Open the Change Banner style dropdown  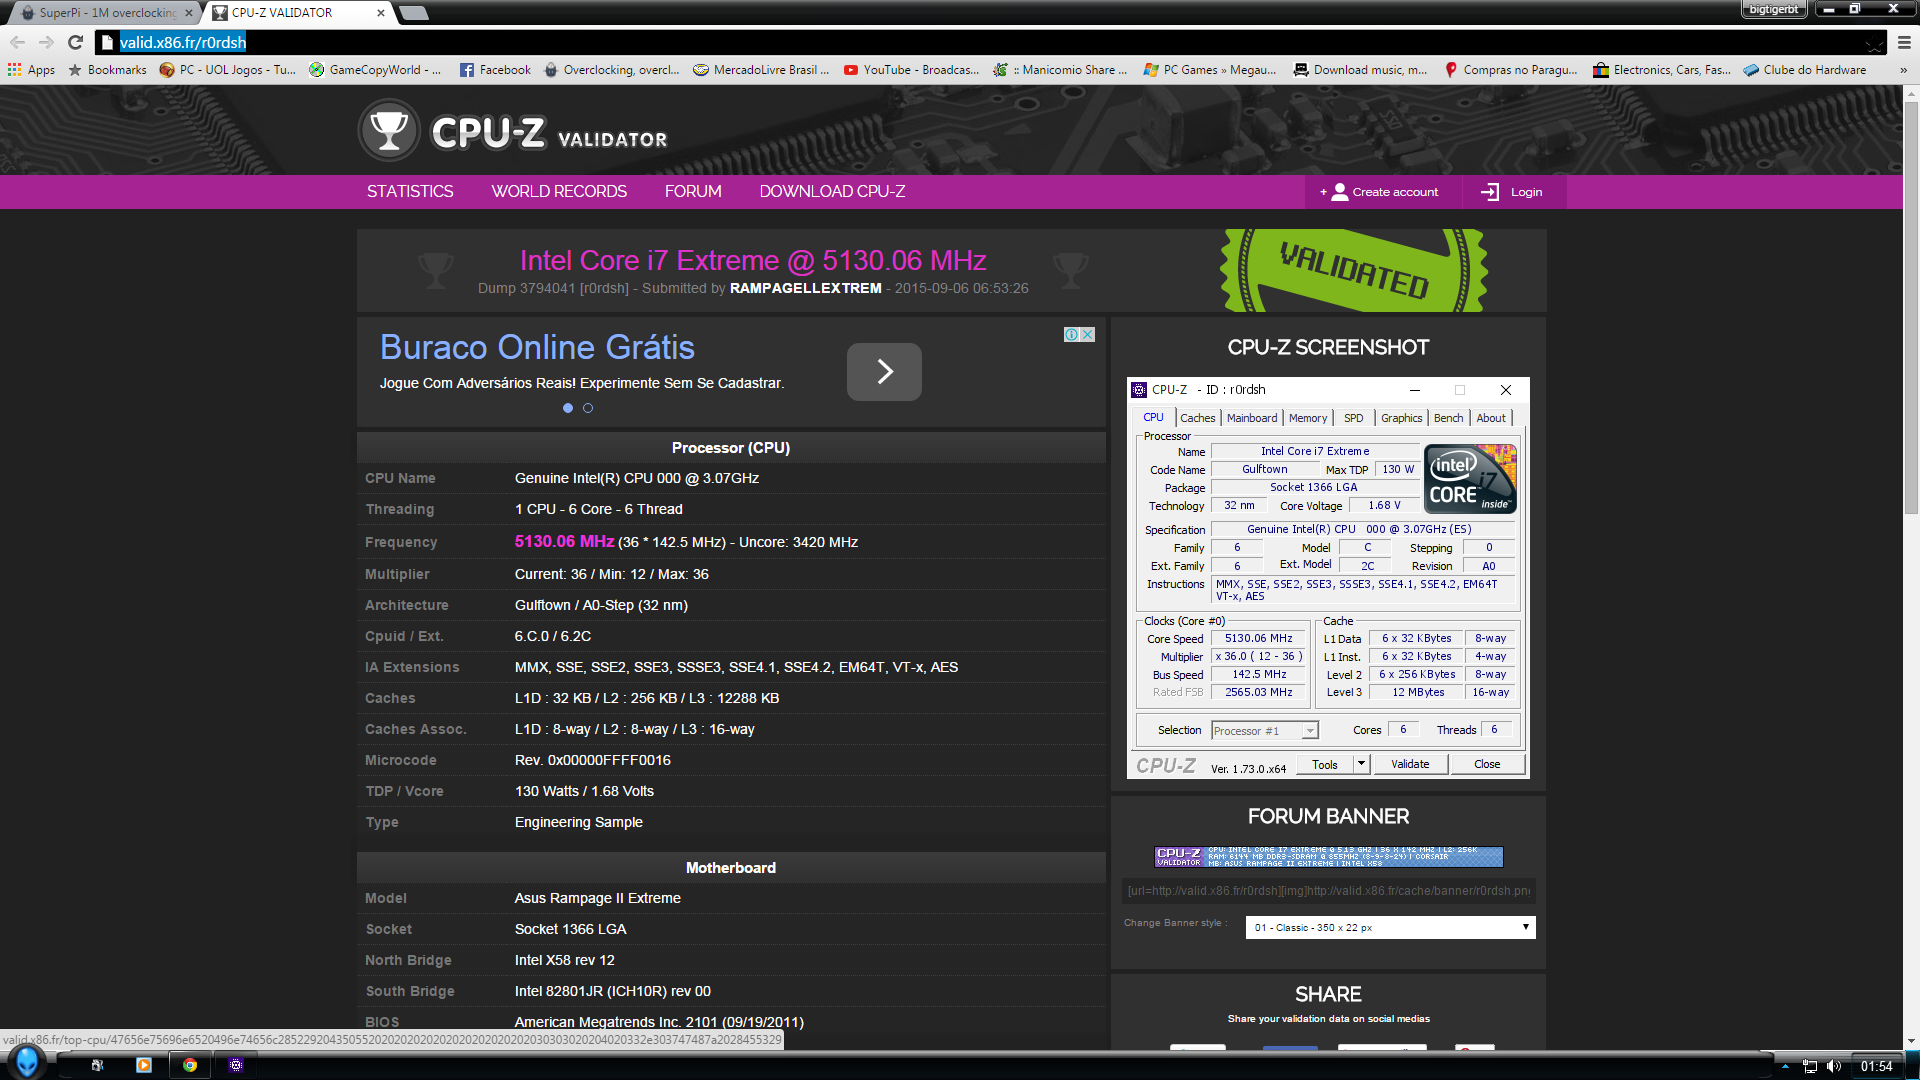coord(1390,927)
